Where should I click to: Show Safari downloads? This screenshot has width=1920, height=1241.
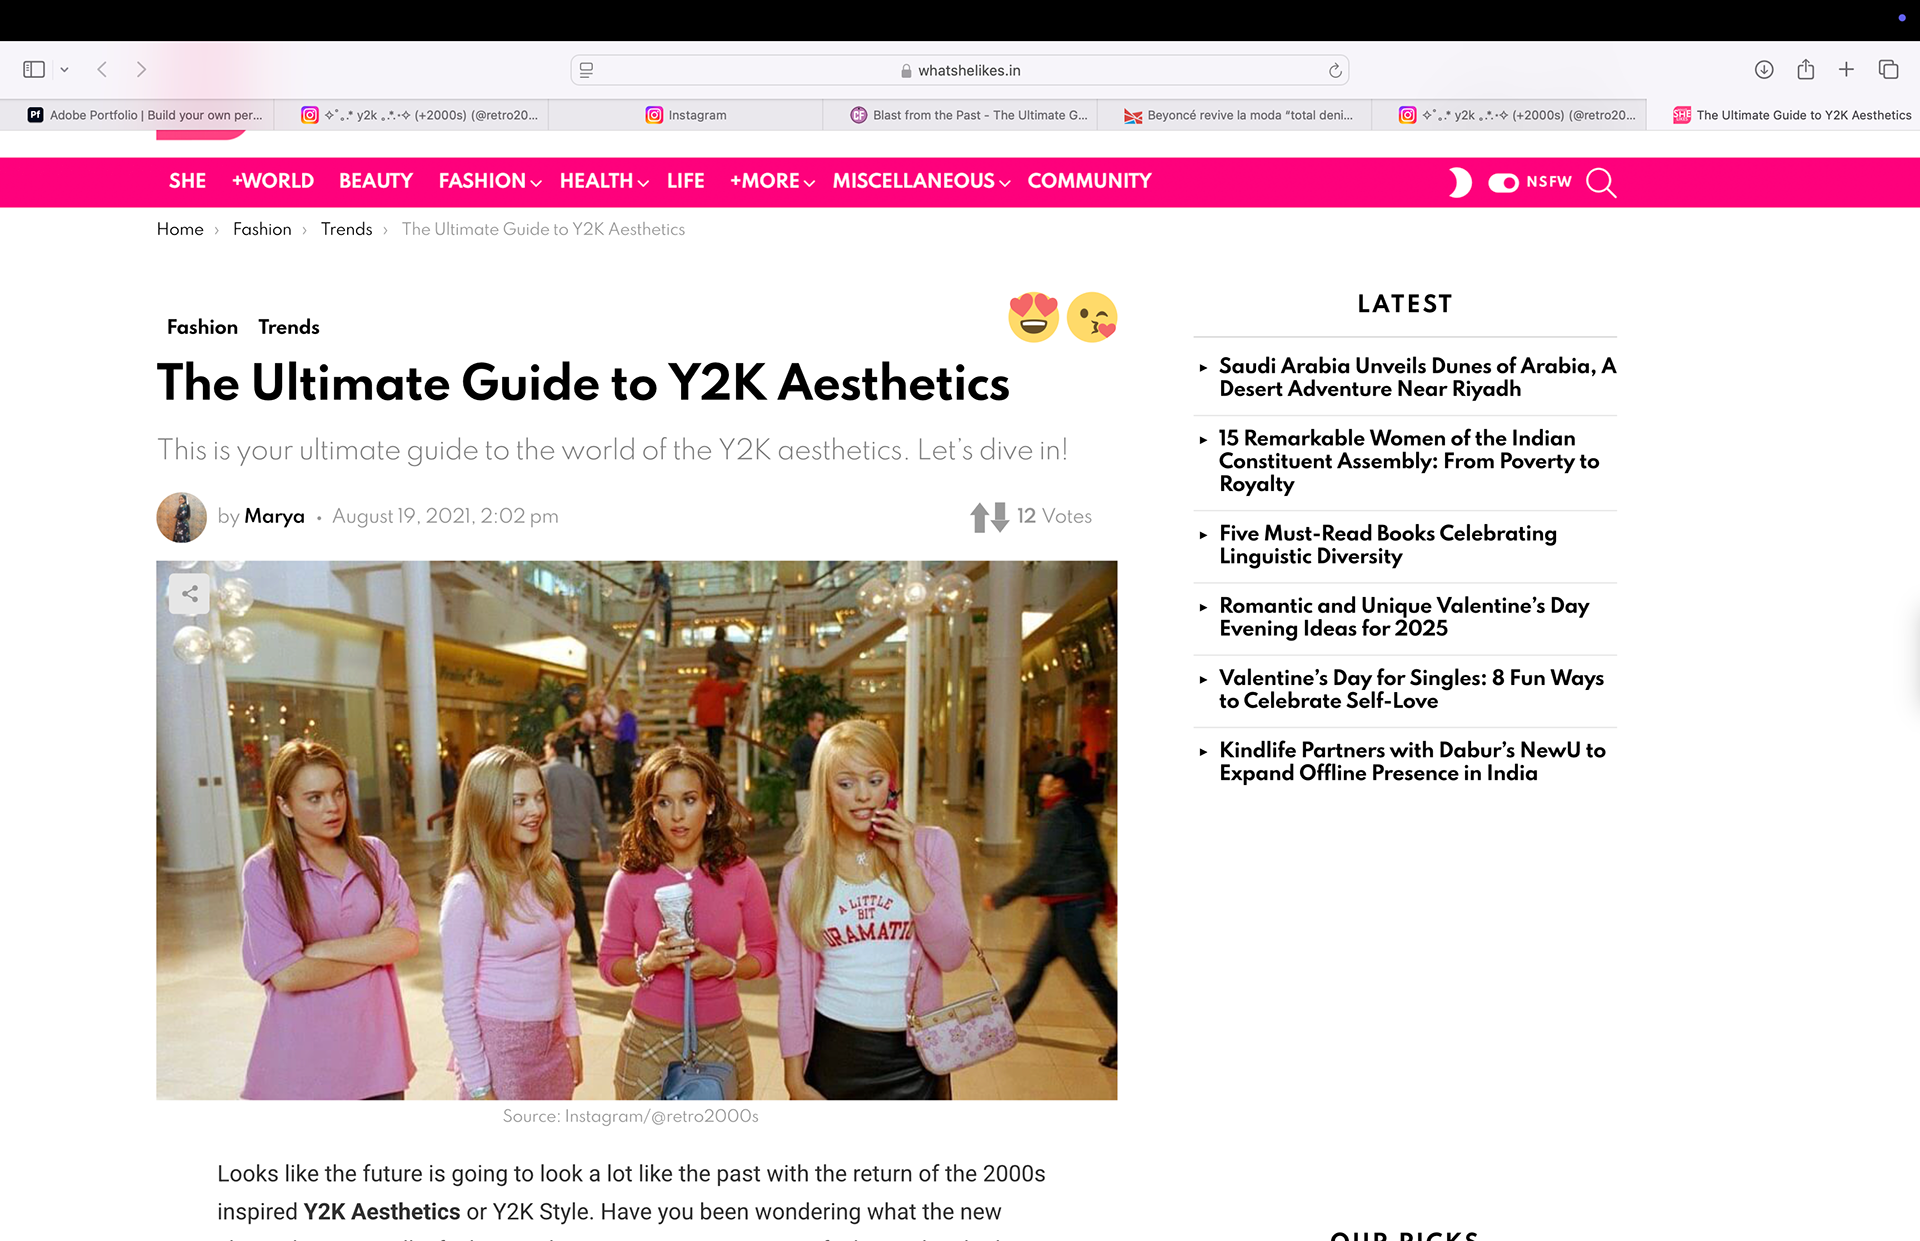coord(1764,69)
